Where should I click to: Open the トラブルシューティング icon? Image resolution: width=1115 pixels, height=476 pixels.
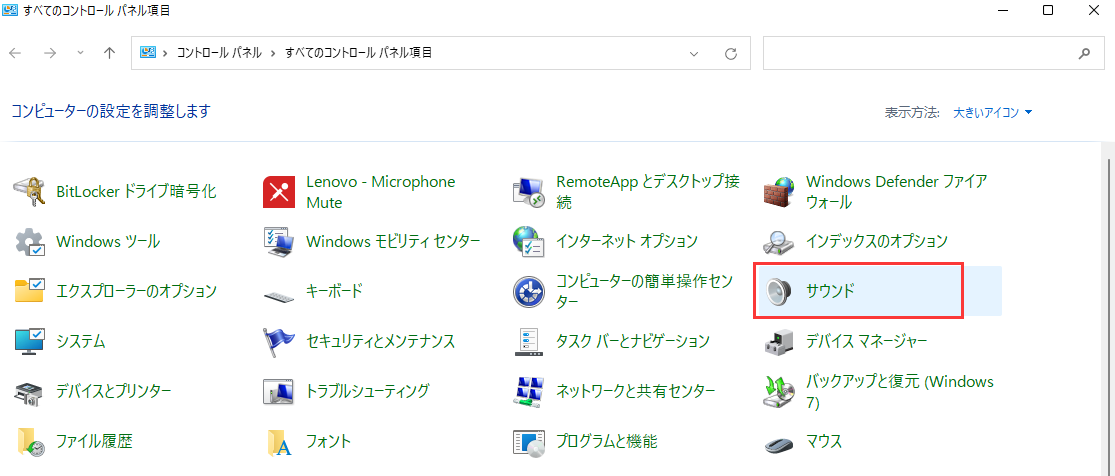tap(279, 391)
